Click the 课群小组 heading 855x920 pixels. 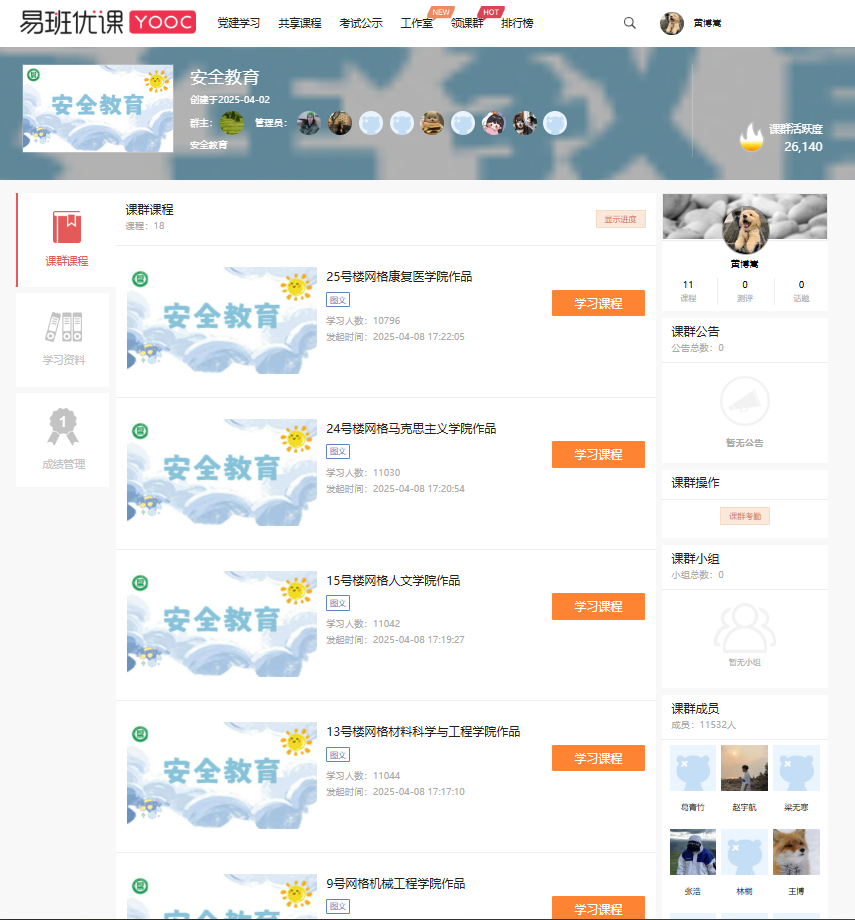[x=695, y=559]
